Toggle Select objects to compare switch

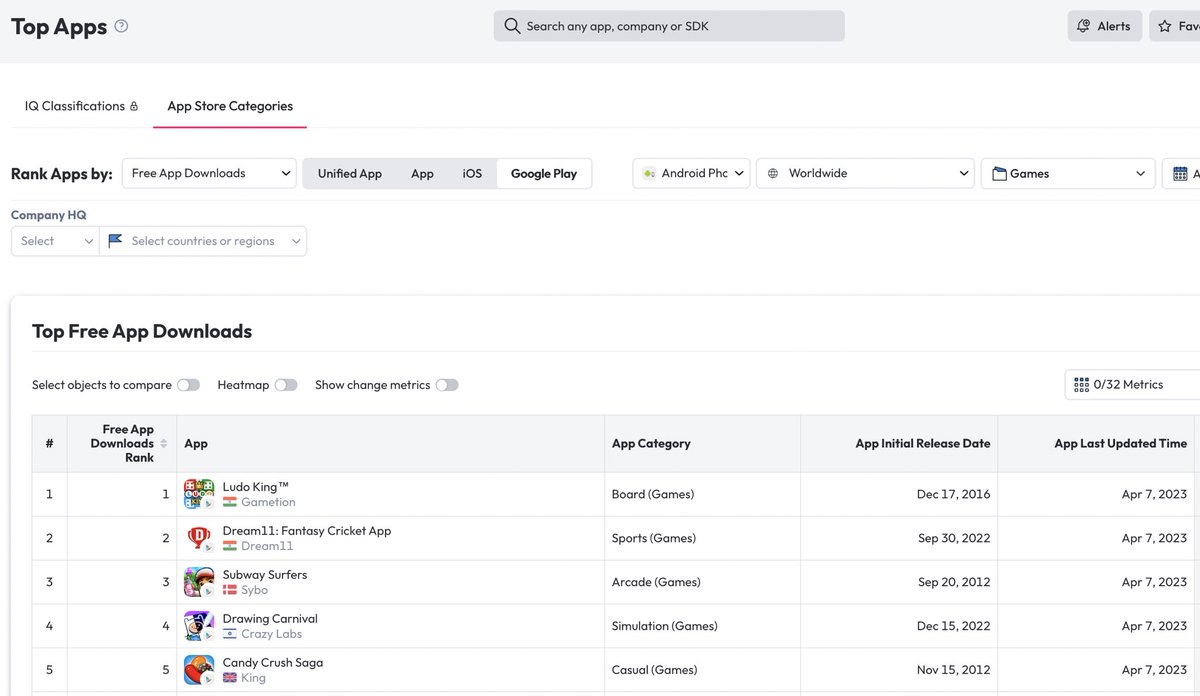tap(188, 385)
